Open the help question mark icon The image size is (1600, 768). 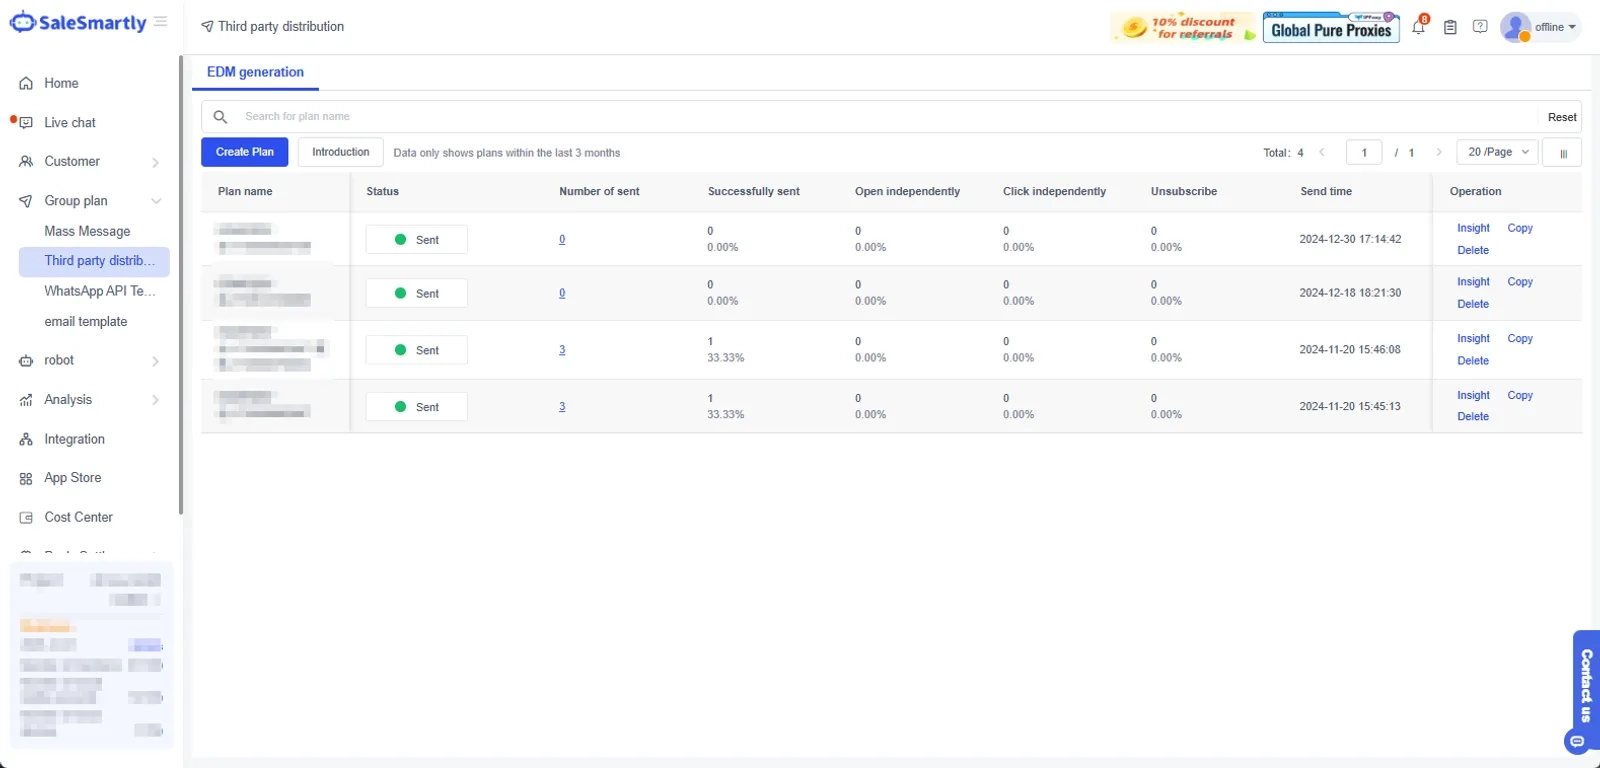pos(1480,27)
